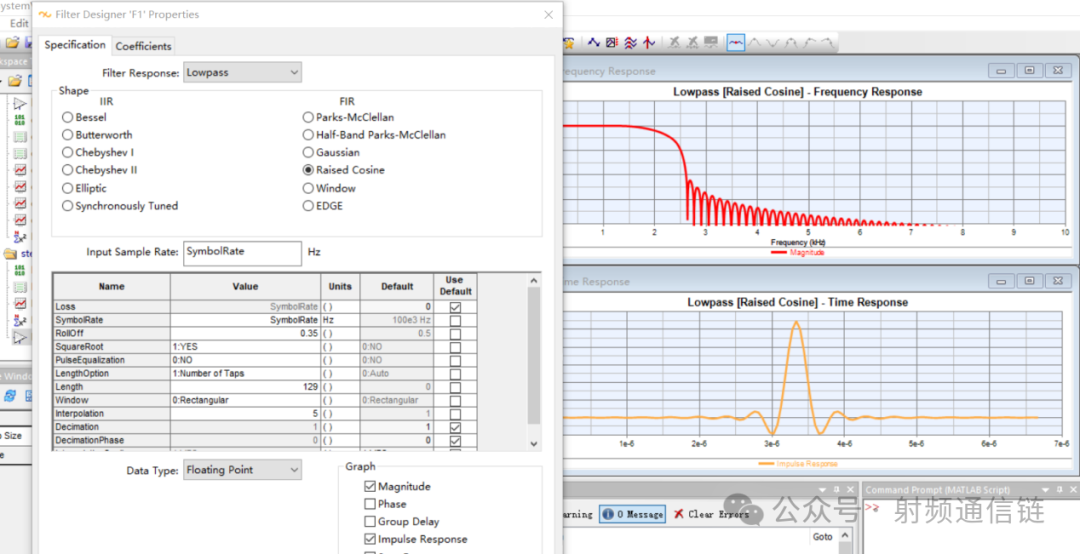Click LengthOption value Number of Taps

click(245, 373)
